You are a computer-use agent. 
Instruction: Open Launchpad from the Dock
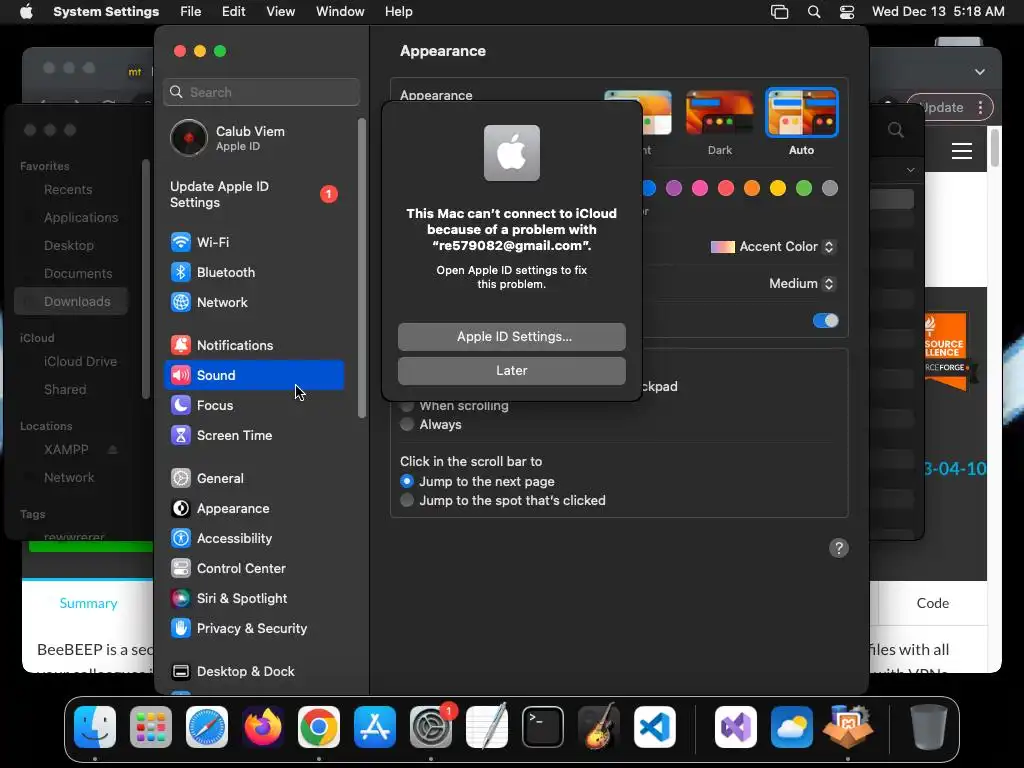pyautogui.click(x=151, y=727)
